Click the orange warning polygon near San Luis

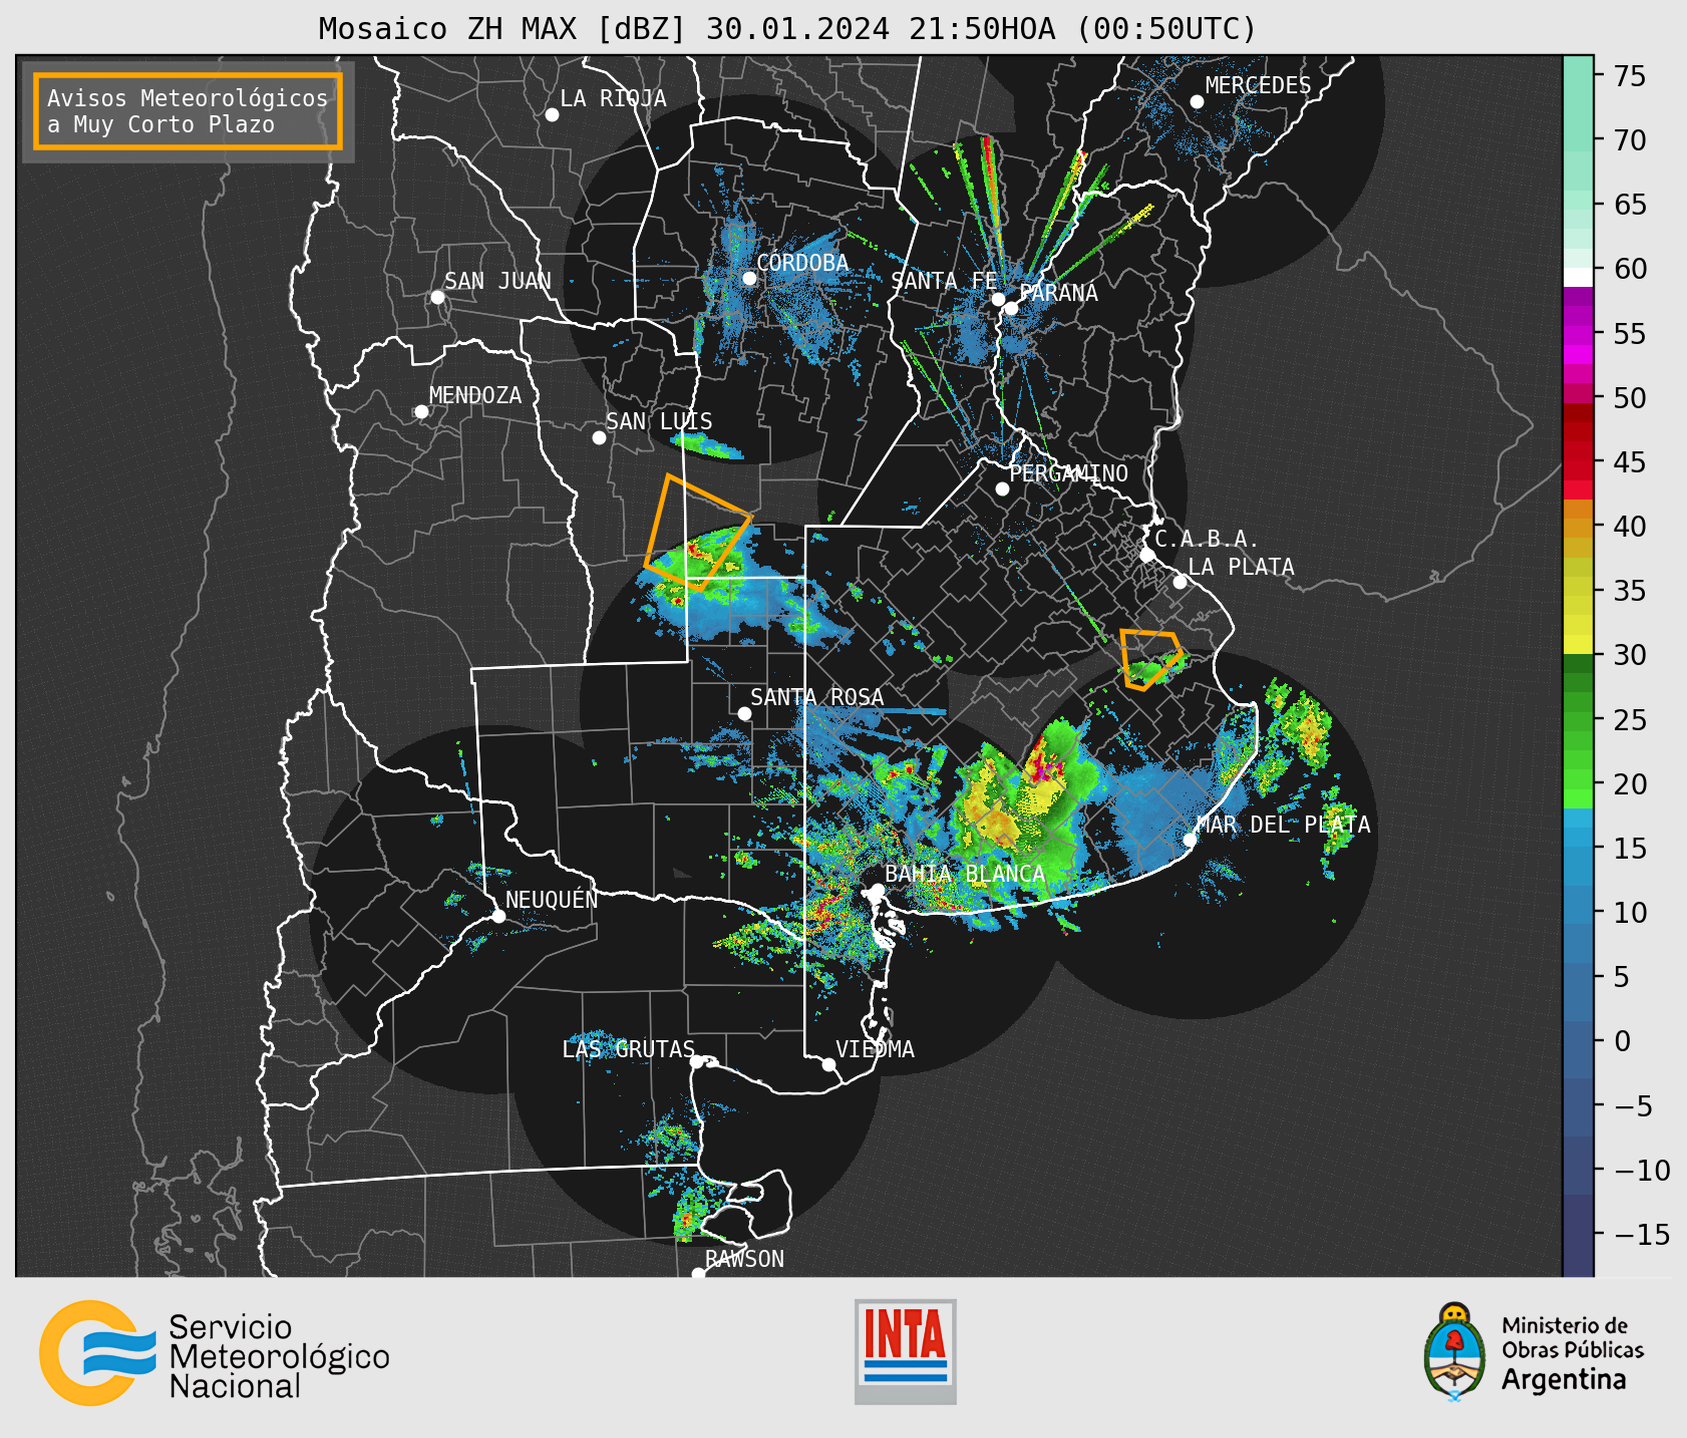point(697,533)
